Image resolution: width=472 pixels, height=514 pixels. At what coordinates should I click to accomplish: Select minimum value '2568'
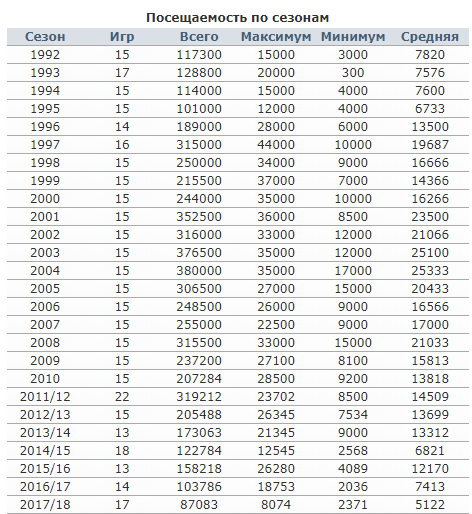pyautogui.click(x=353, y=451)
